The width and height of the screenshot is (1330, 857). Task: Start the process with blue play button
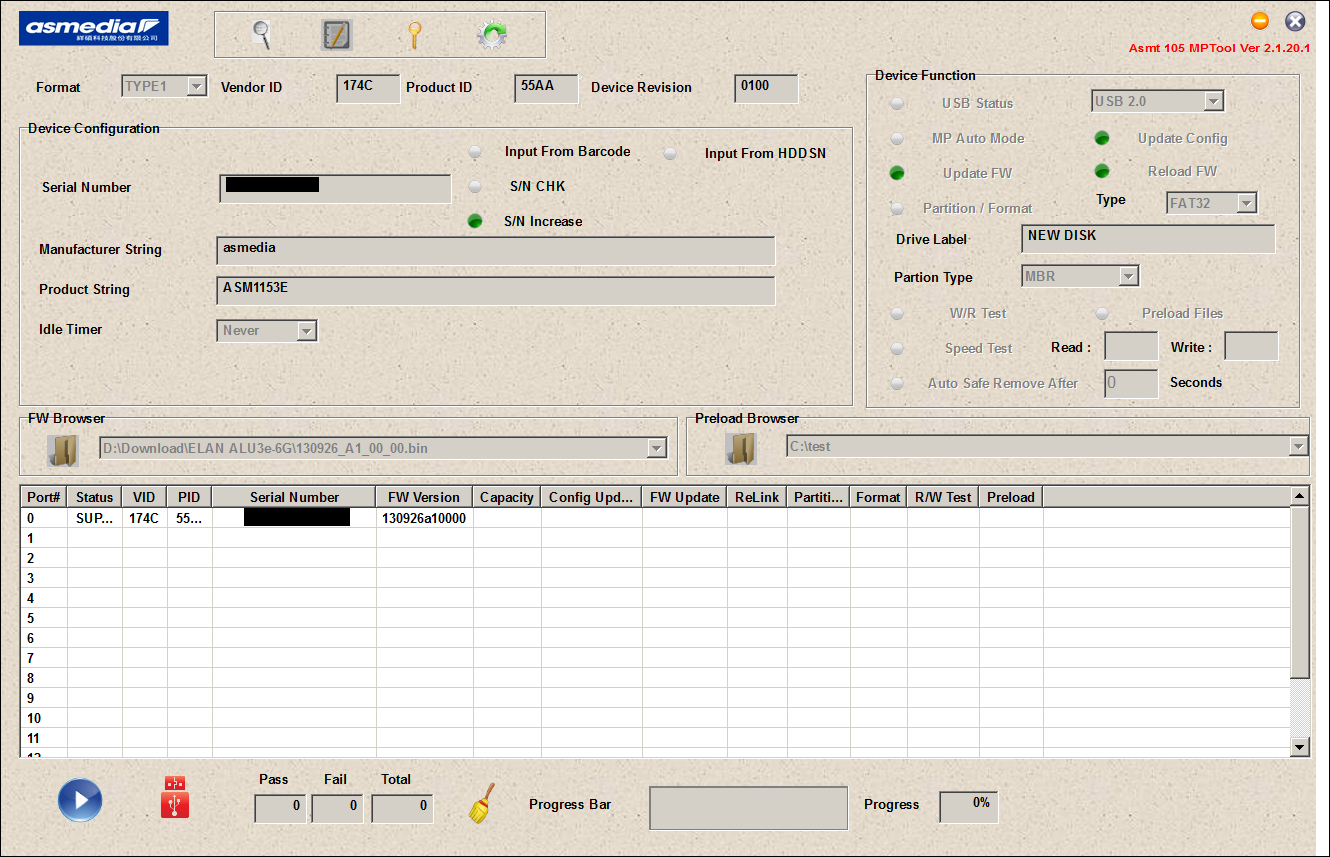[x=80, y=800]
